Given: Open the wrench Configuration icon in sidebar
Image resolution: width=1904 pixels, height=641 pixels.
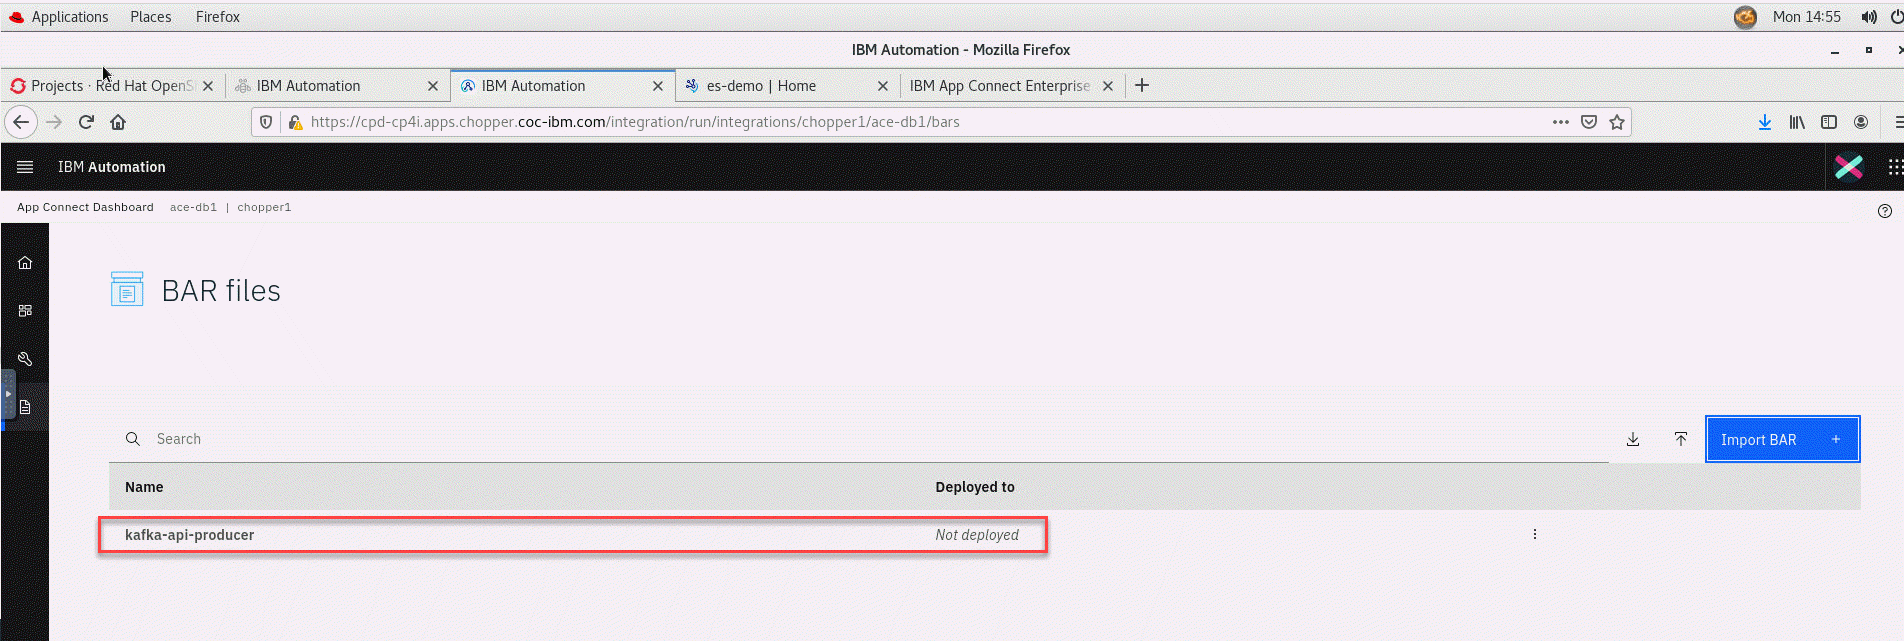Looking at the screenshot, I should coord(25,359).
